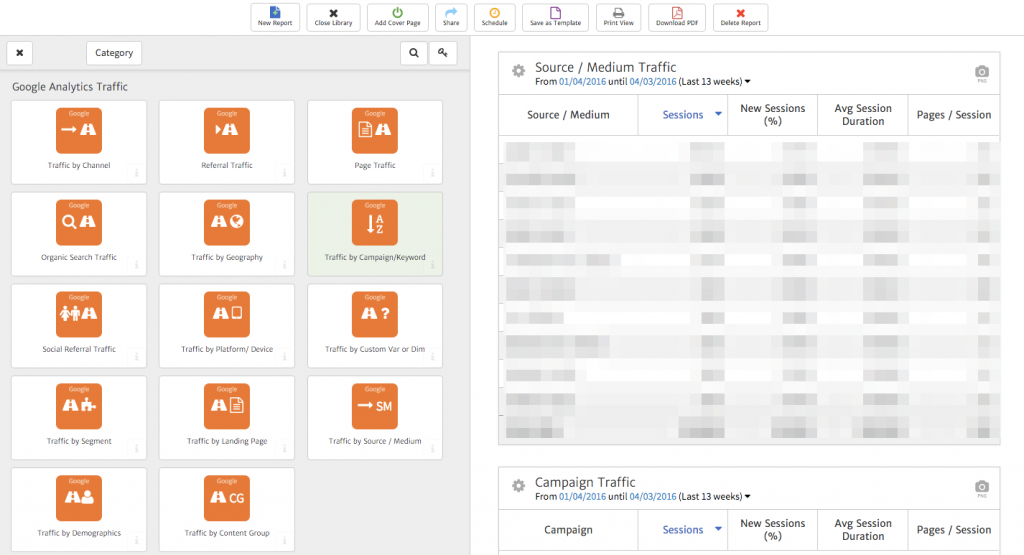Screen dimensions: 1024x555
Task: Select the Traffic by Channel widget
Action: coord(79,142)
